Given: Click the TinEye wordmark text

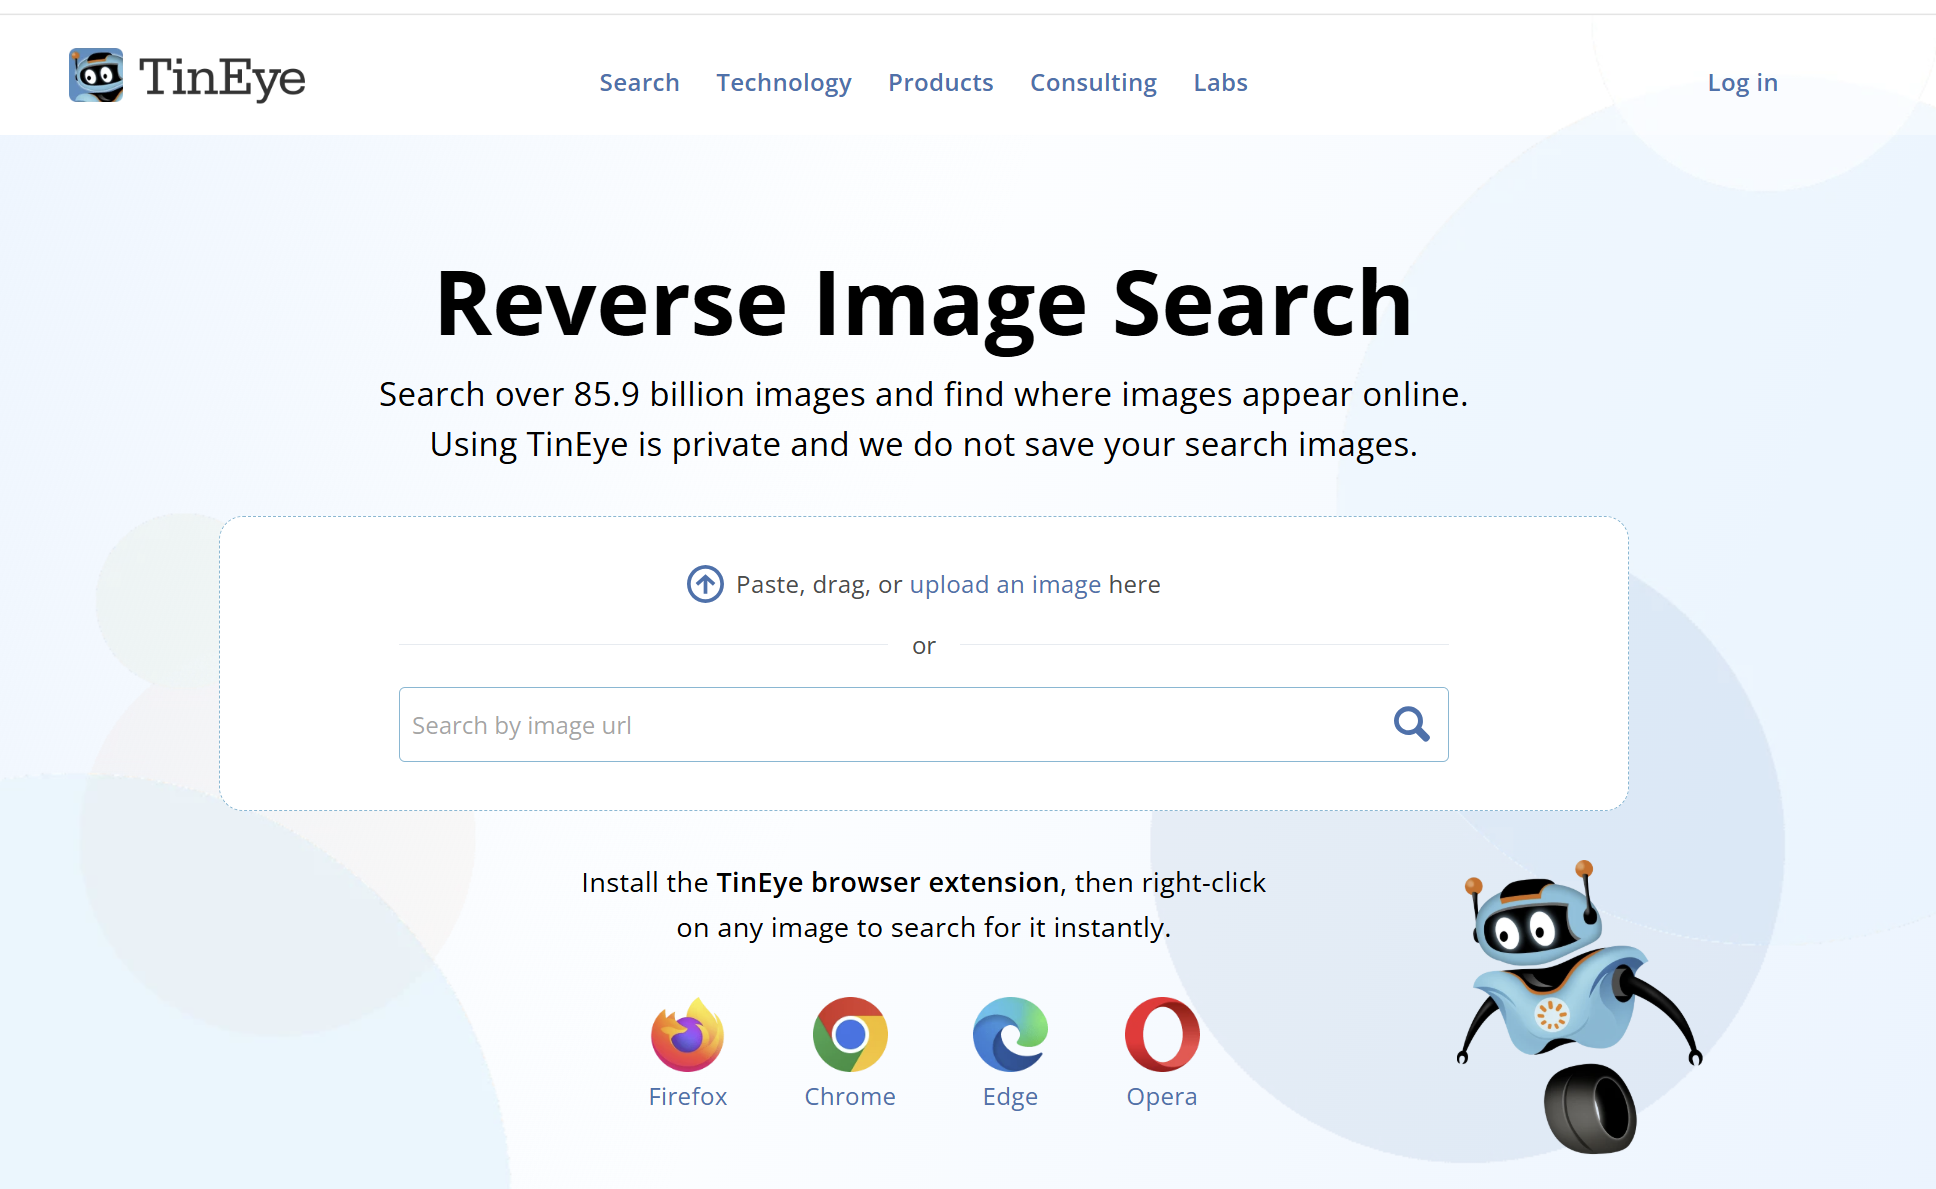Looking at the screenshot, I should (x=222, y=77).
